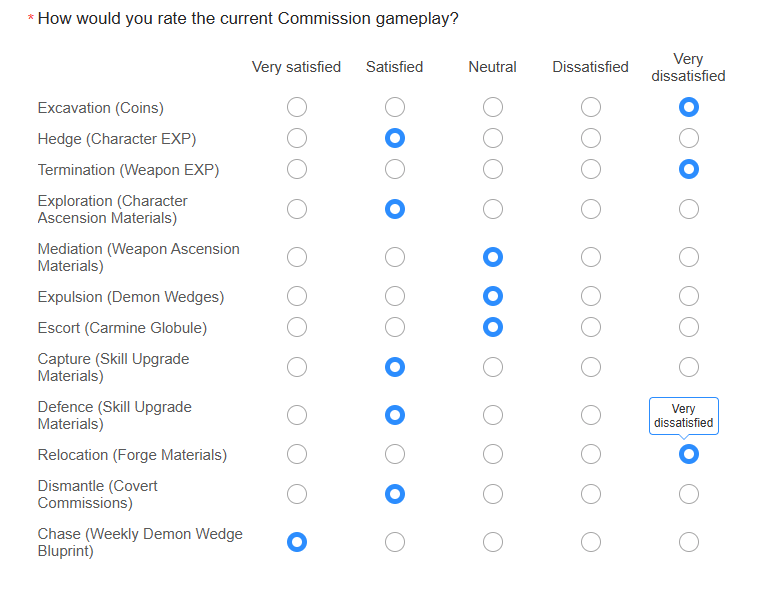Mark Relocation (Forge Materials) as Satisfied

395,454
